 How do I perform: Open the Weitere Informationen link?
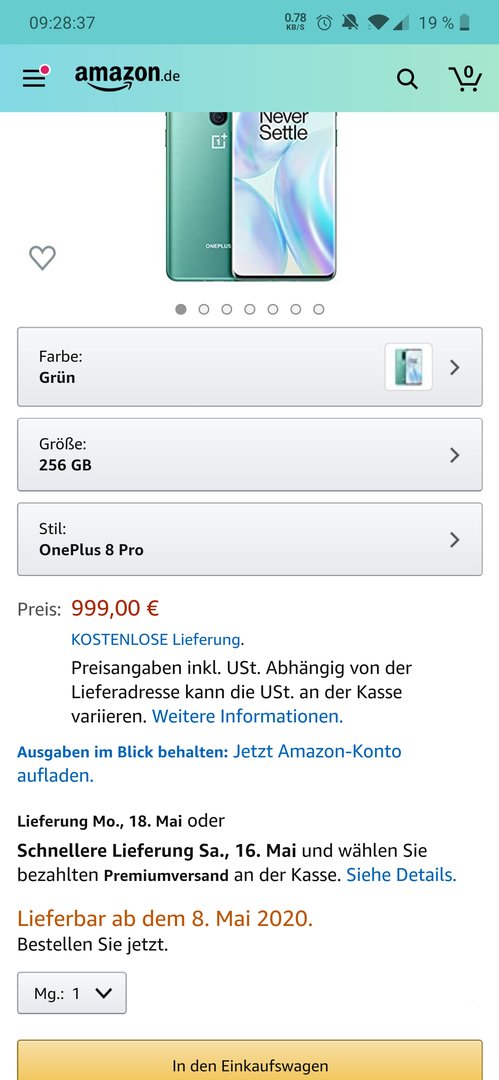[x=247, y=716]
